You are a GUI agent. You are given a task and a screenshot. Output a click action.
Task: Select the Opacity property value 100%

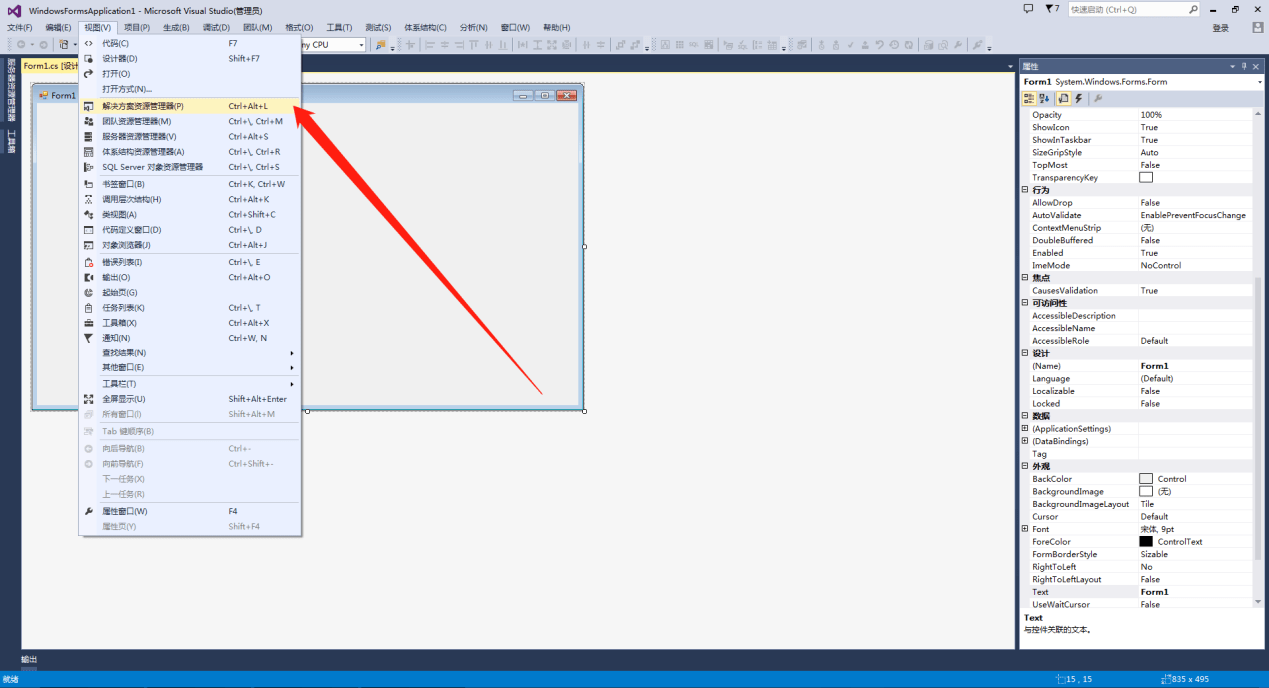point(1194,115)
